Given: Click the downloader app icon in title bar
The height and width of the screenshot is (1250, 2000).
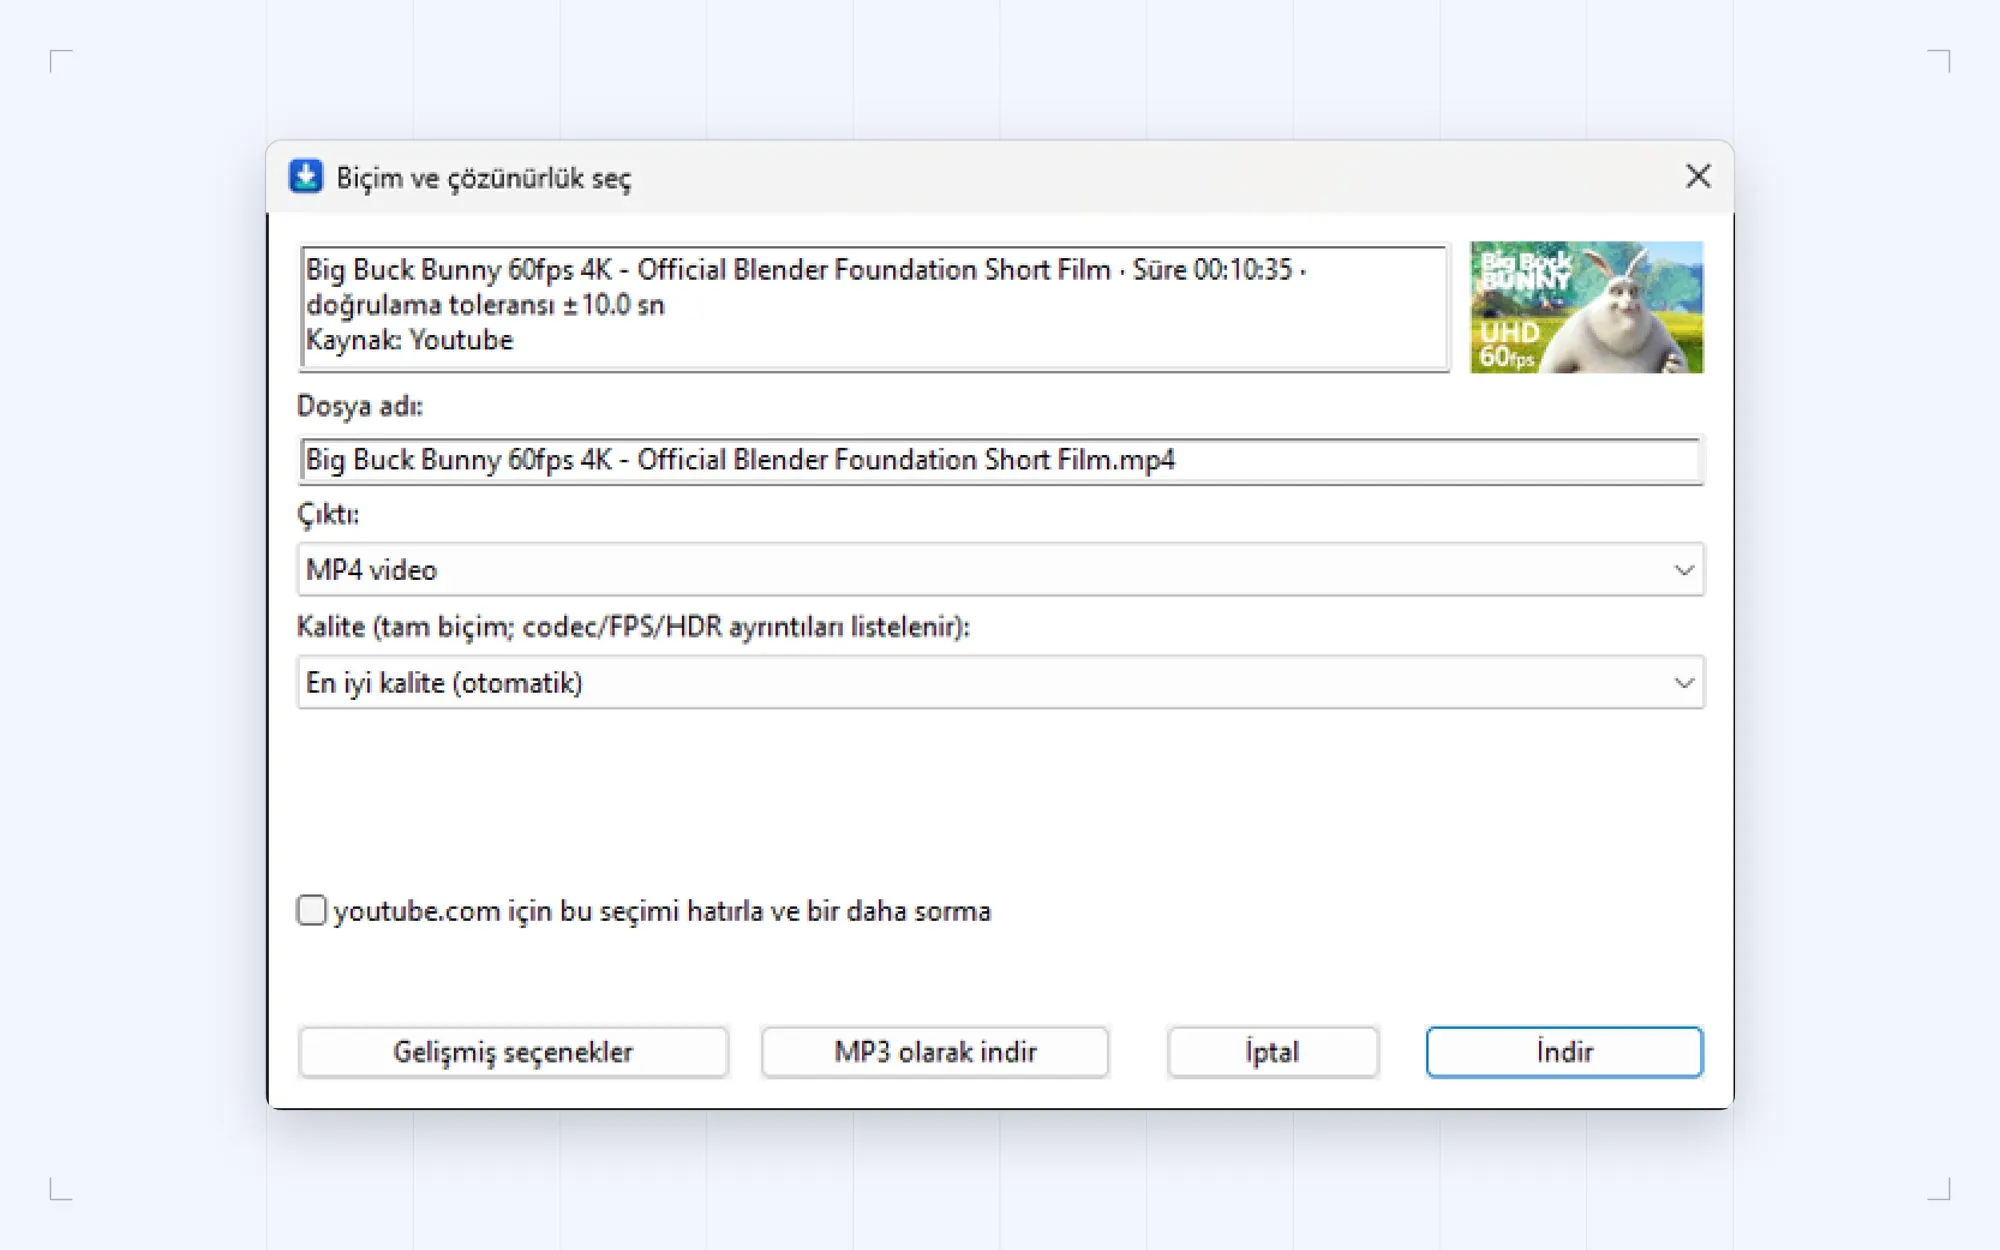Looking at the screenshot, I should click(x=306, y=176).
